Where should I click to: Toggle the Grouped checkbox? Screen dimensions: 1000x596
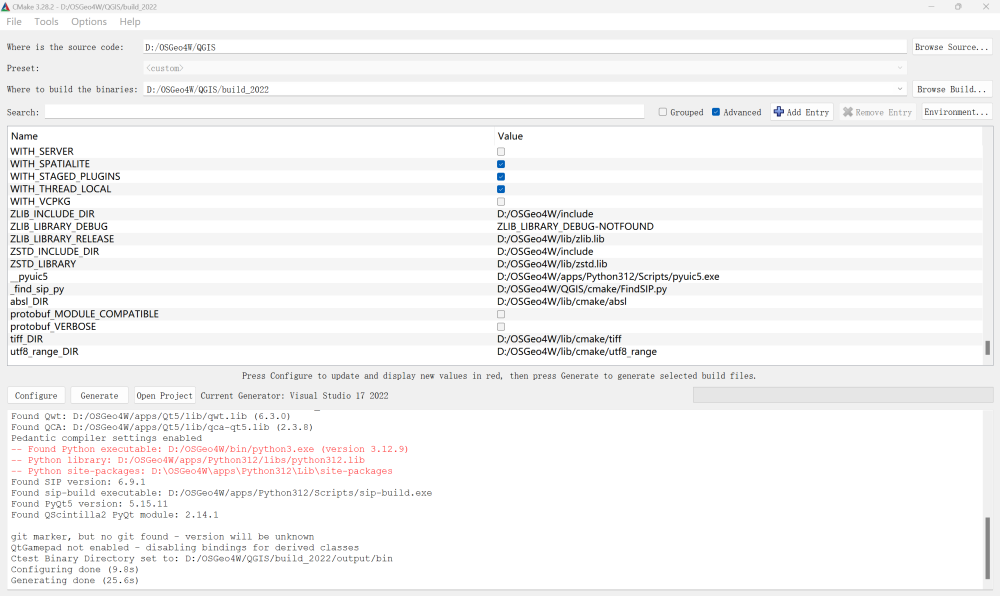[x=663, y=112]
